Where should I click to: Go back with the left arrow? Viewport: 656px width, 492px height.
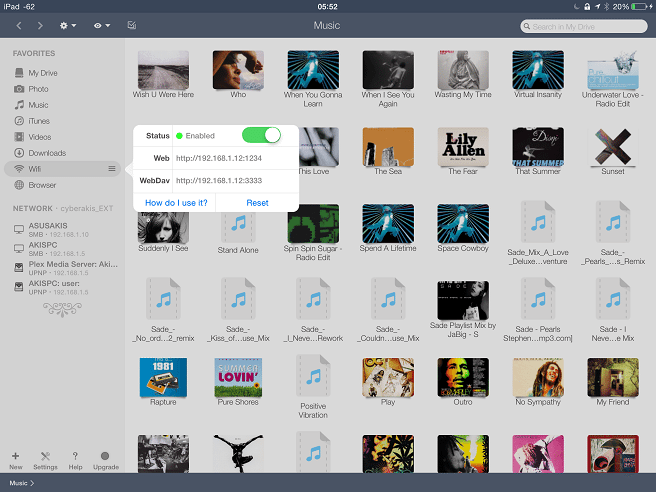click(x=19, y=26)
